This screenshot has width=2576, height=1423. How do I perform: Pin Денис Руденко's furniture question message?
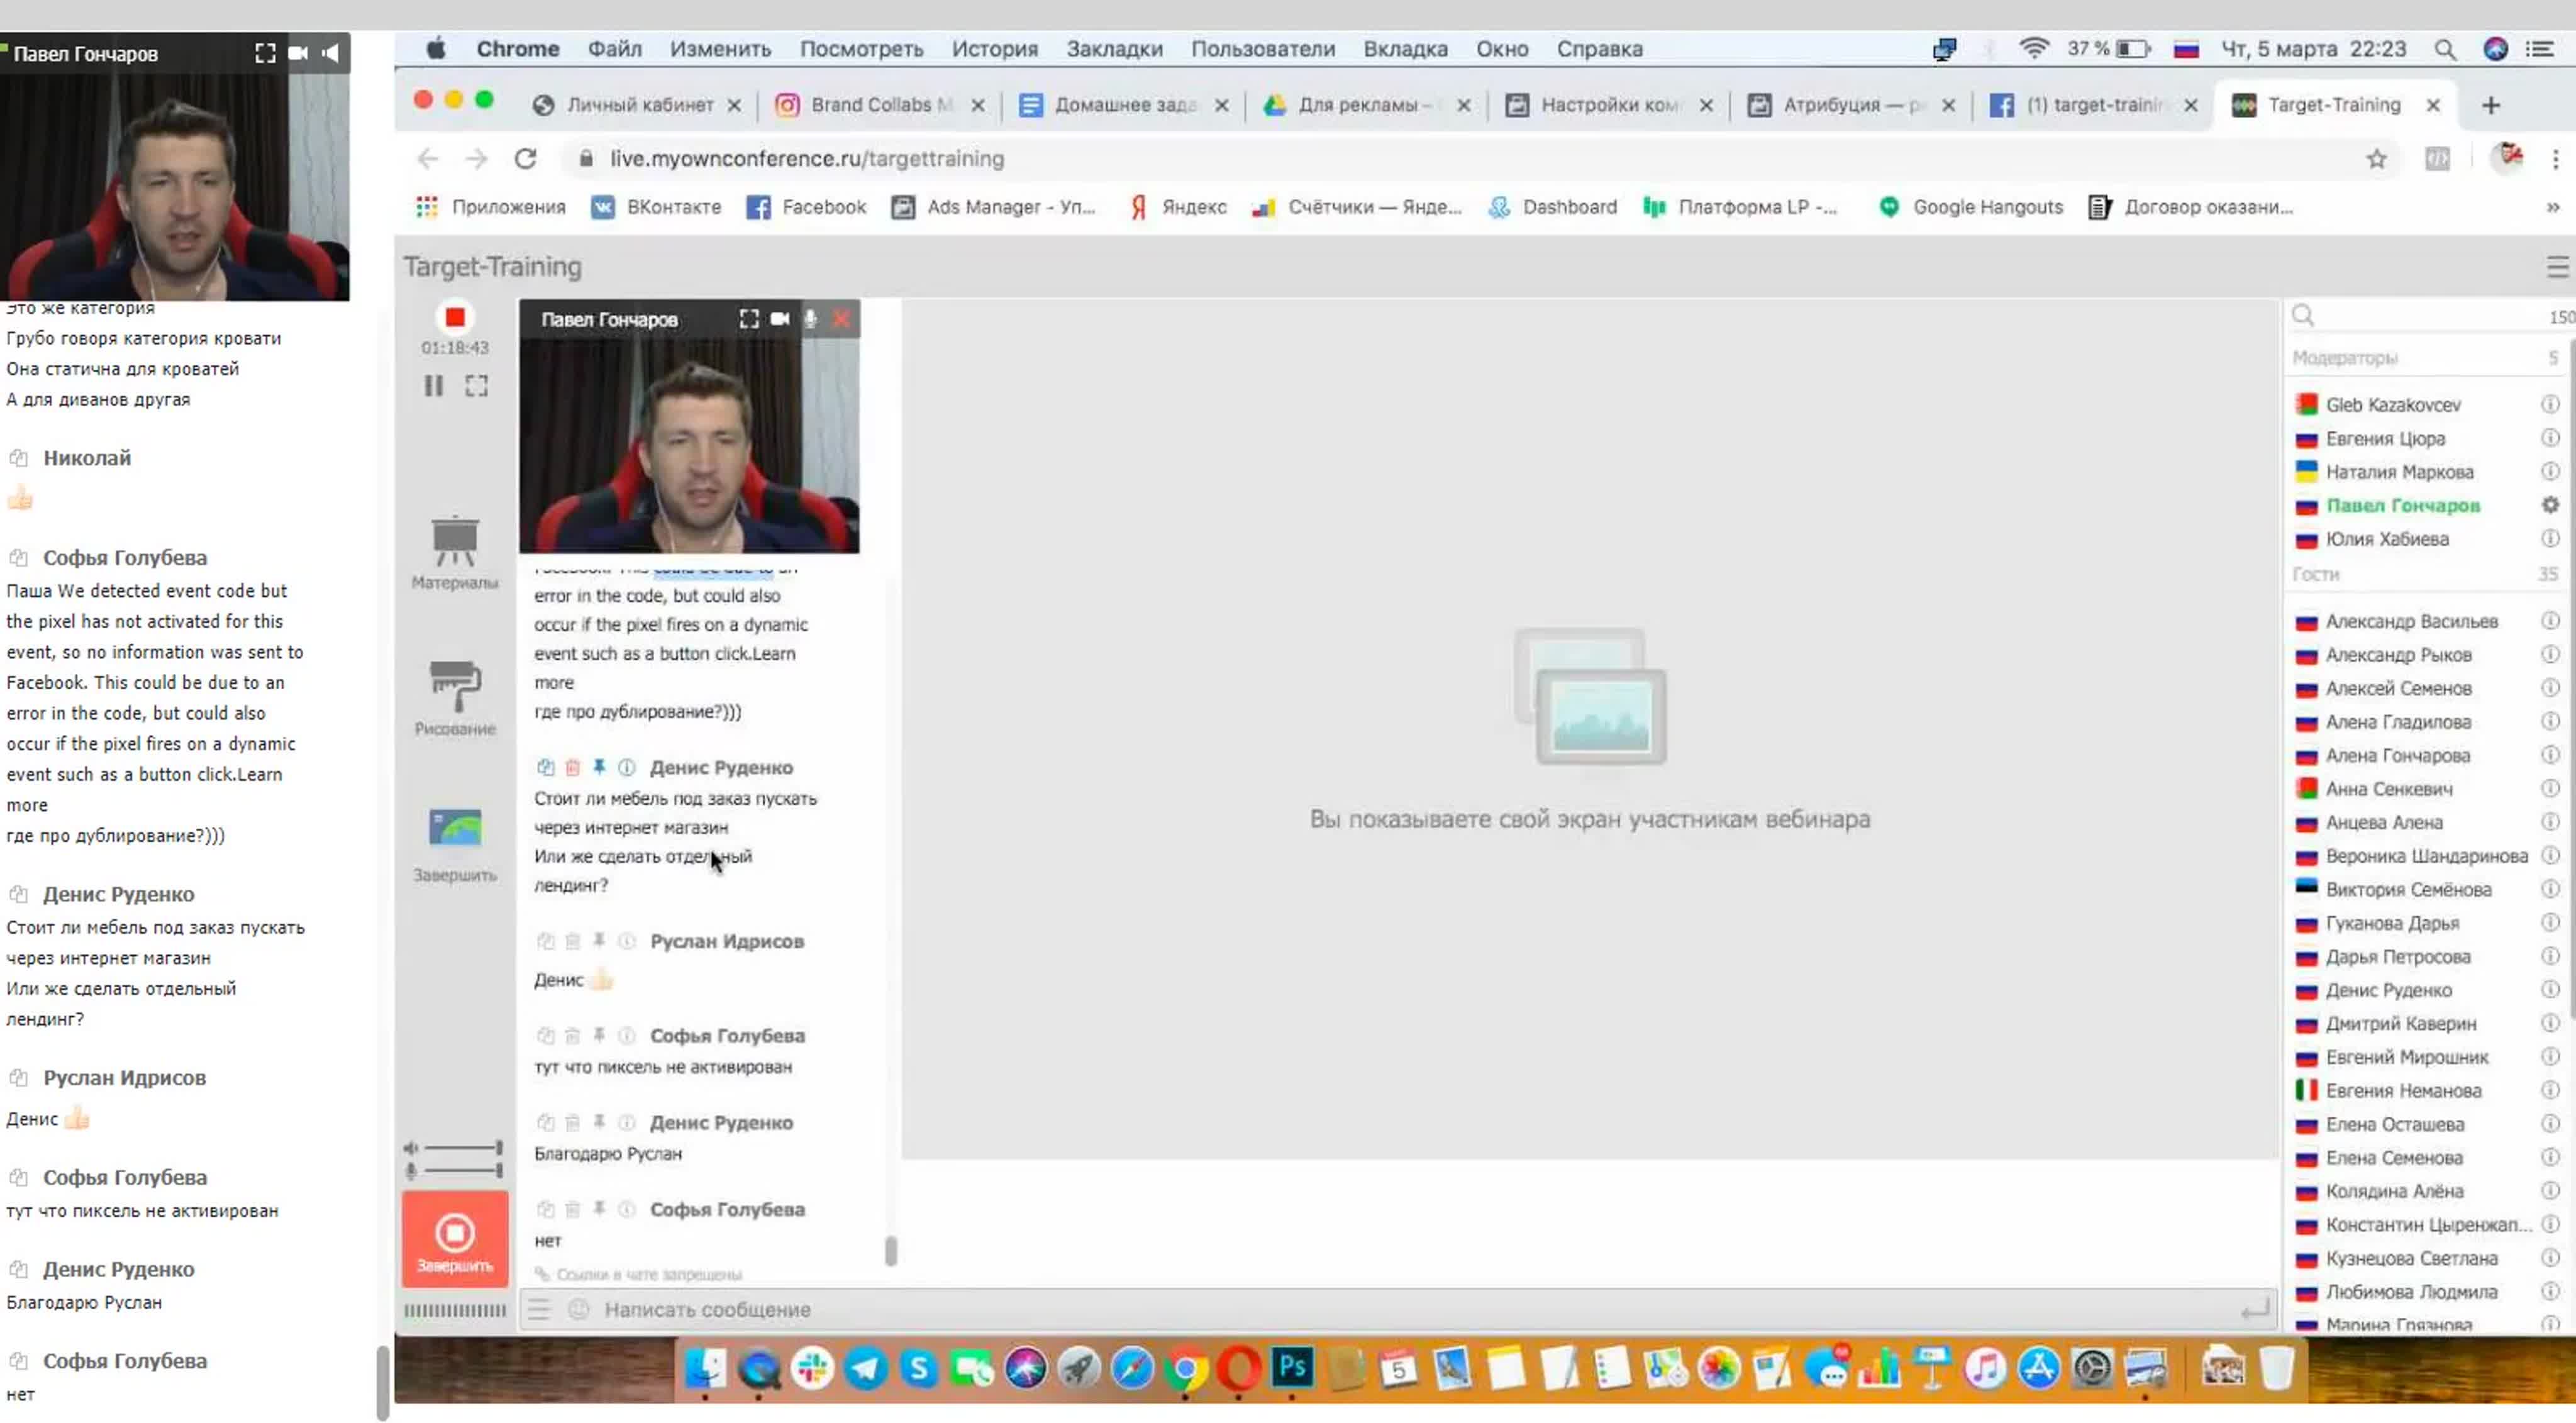click(x=599, y=767)
